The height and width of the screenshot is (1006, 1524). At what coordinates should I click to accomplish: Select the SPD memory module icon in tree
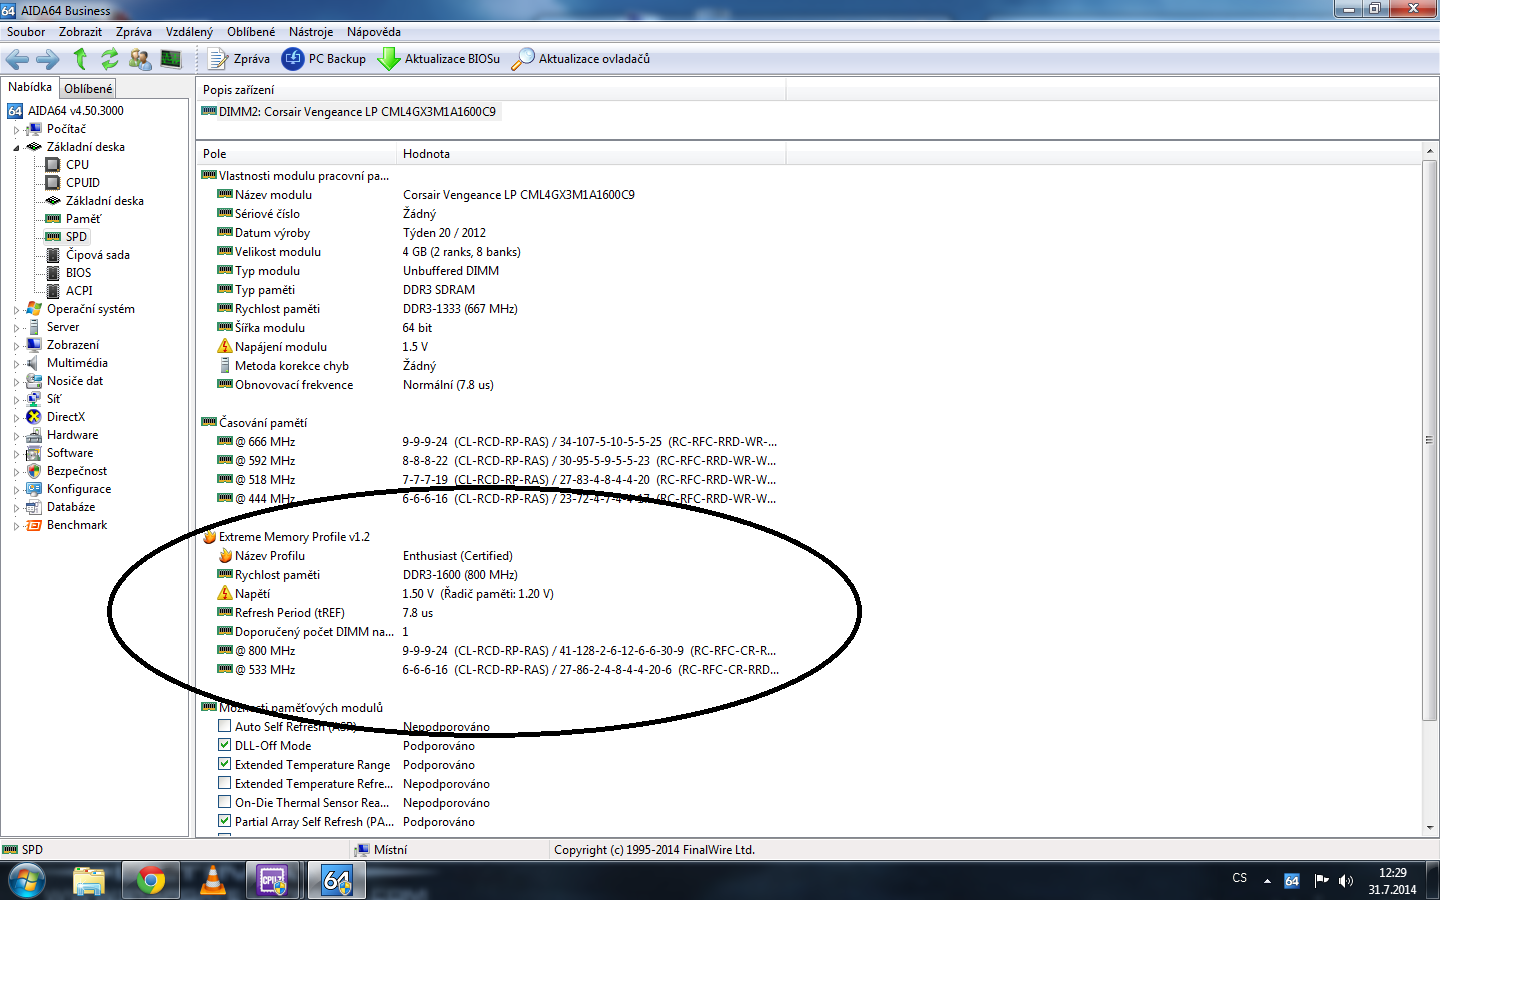pyautogui.click(x=53, y=237)
